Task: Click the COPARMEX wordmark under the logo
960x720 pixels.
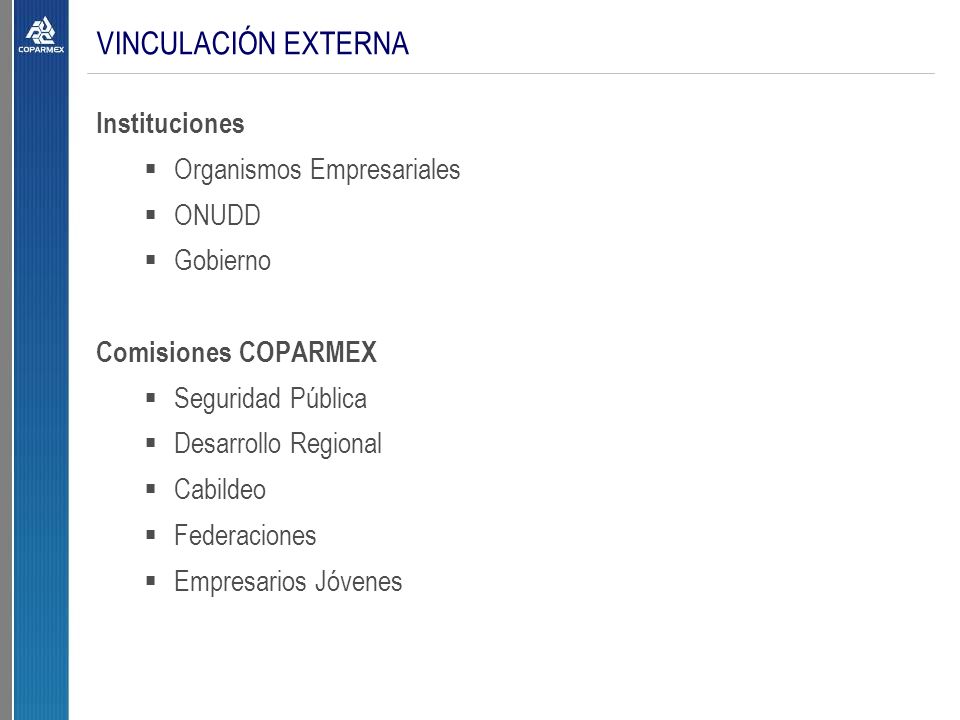Action: (41, 50)
